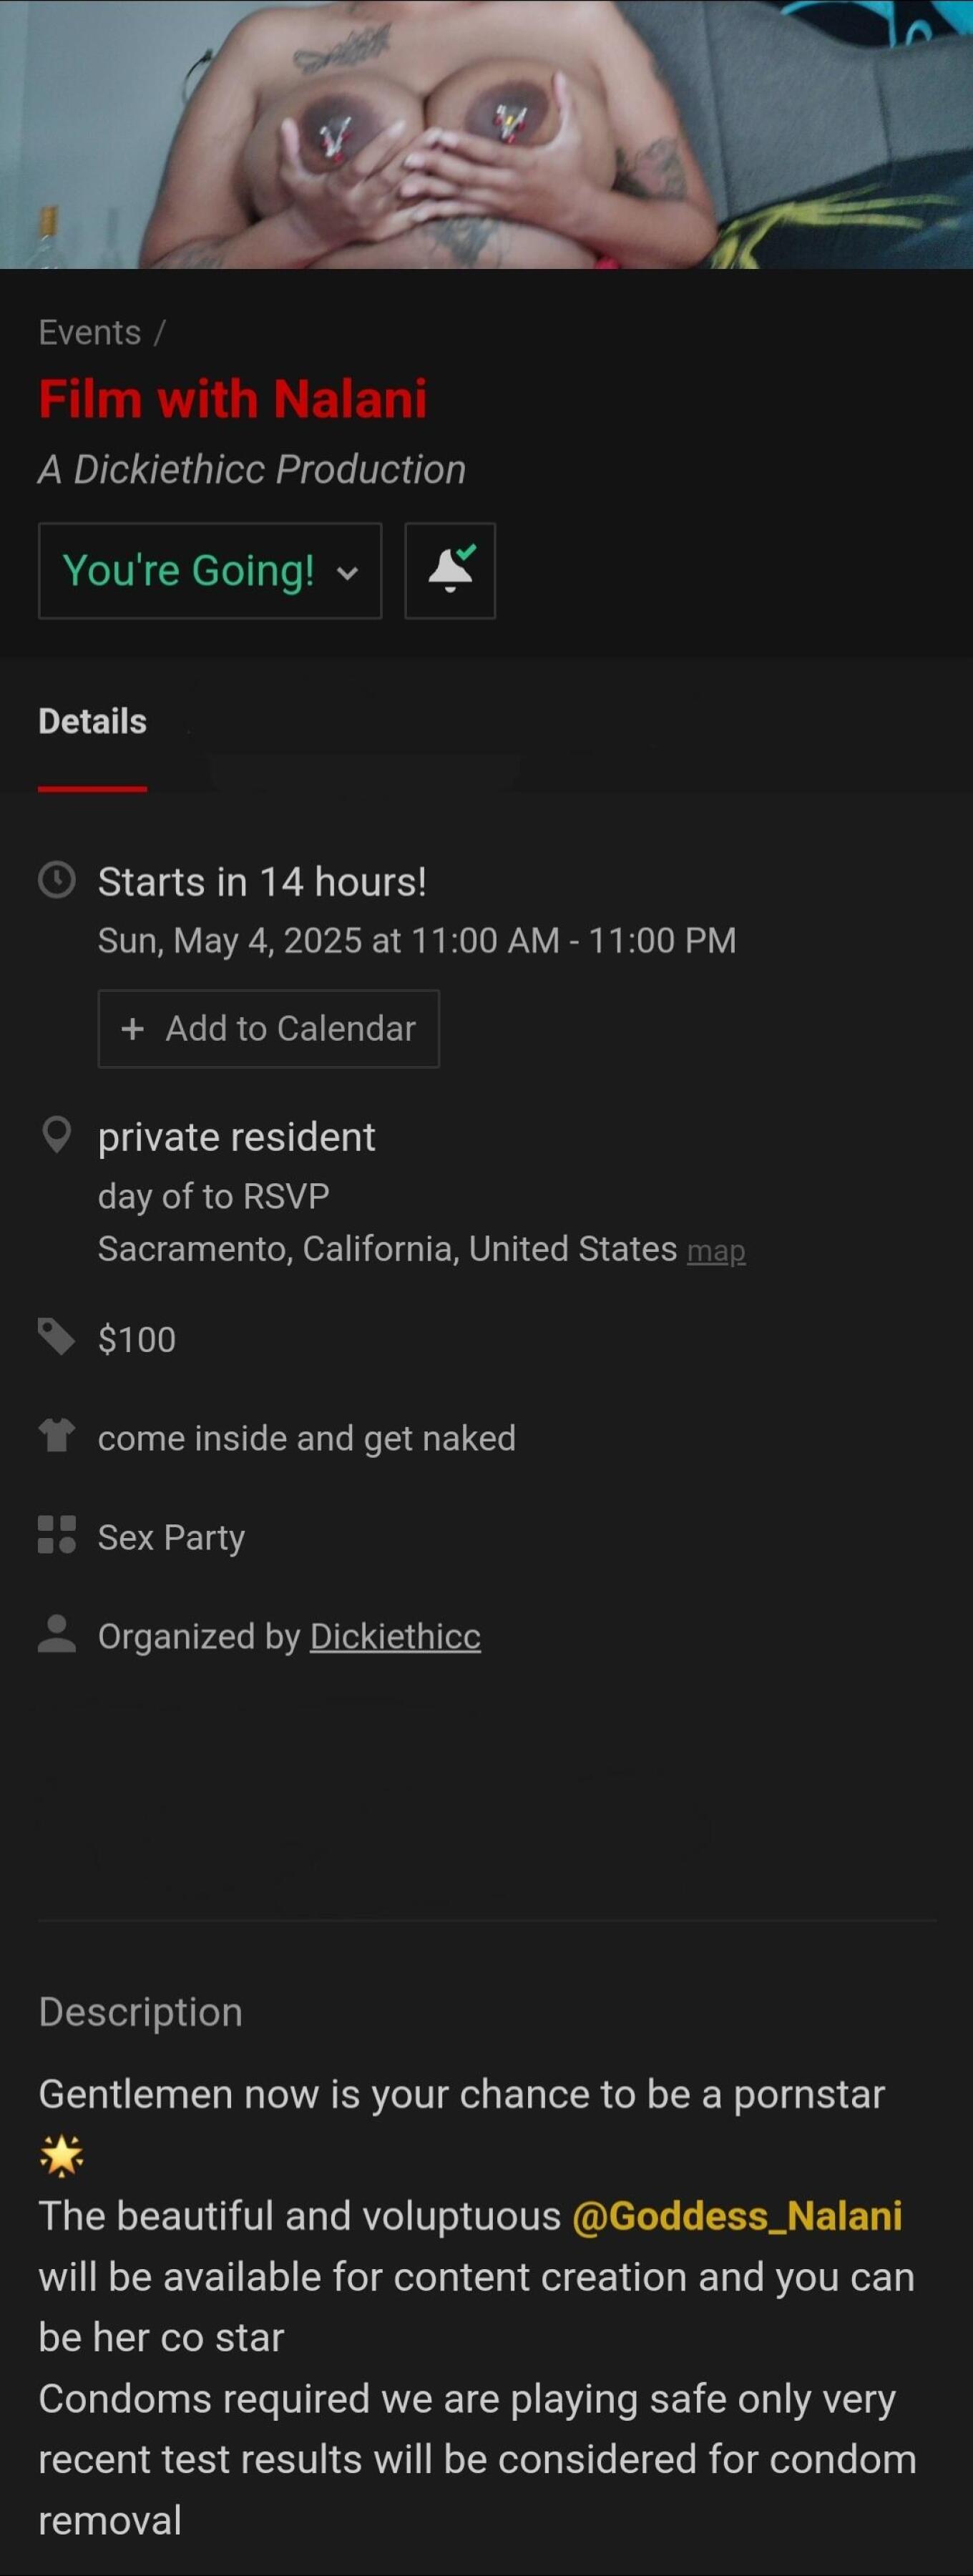
Task: Click the chevron arrow beside You're Going
Action: [347, 573]
